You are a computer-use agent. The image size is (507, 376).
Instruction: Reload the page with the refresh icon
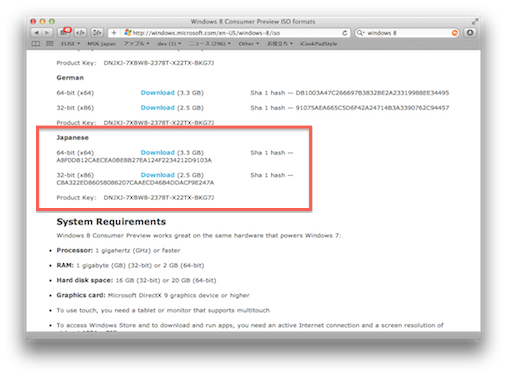(x=345, y=33)
